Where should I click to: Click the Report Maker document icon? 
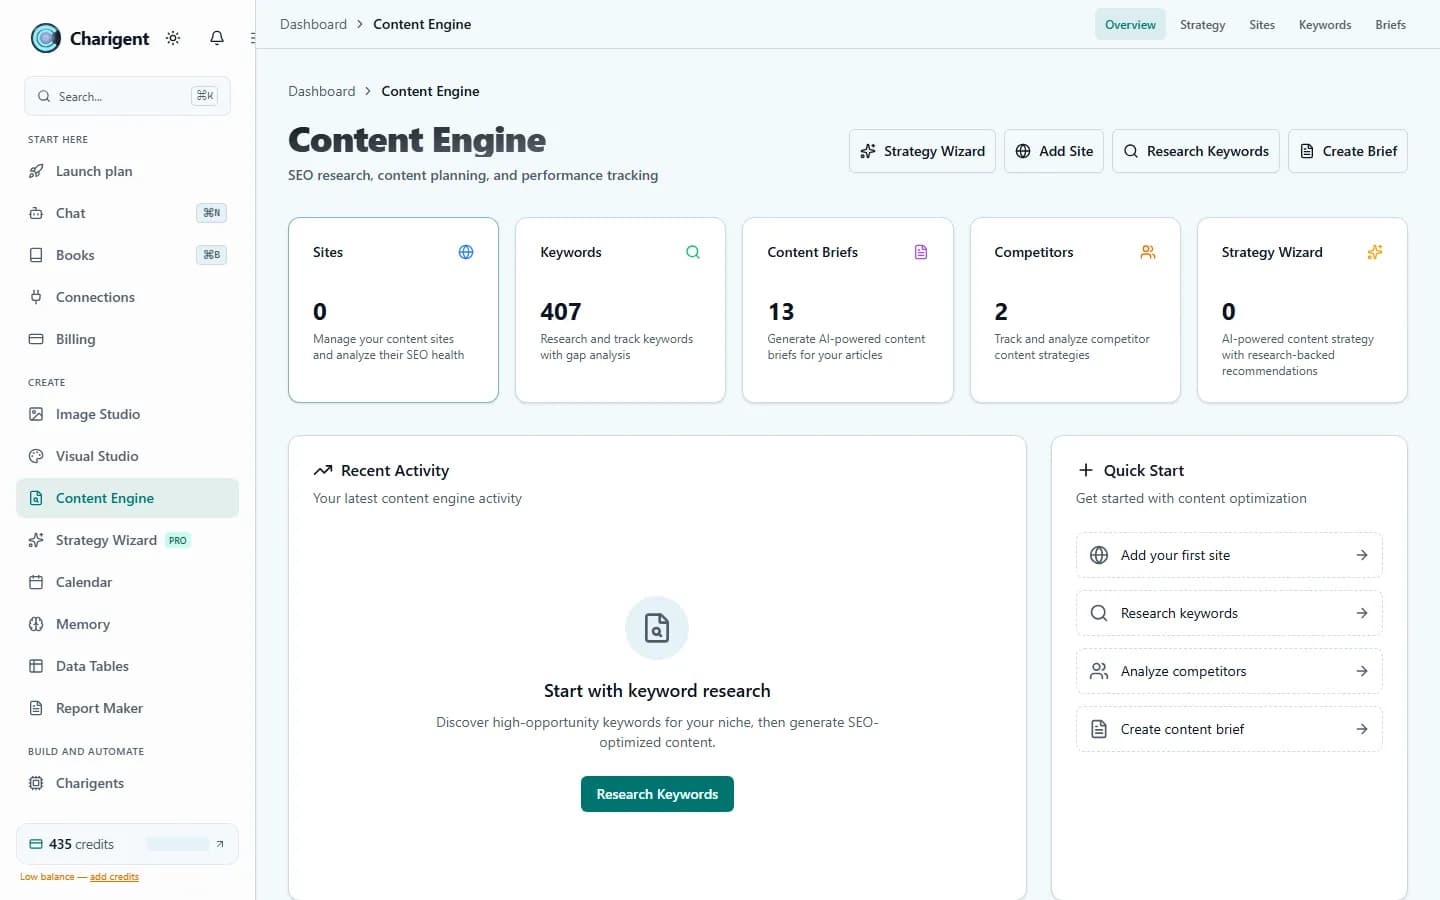pyautogui.click(x=36, y=708)
